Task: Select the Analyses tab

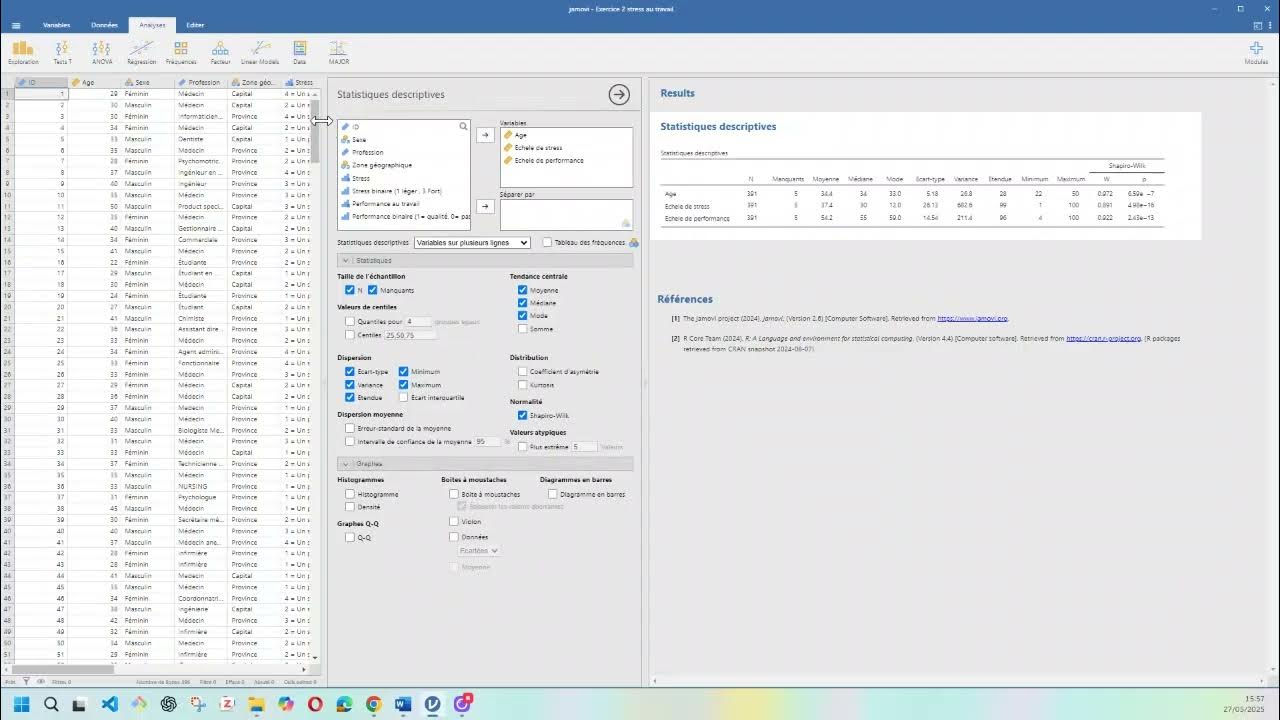Action: 152,25
